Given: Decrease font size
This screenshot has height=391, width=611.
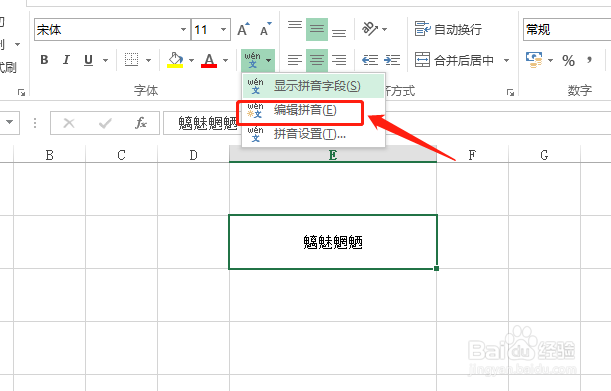Looking at the screenshot, I should pyautogui.click(x=265, y=29).
